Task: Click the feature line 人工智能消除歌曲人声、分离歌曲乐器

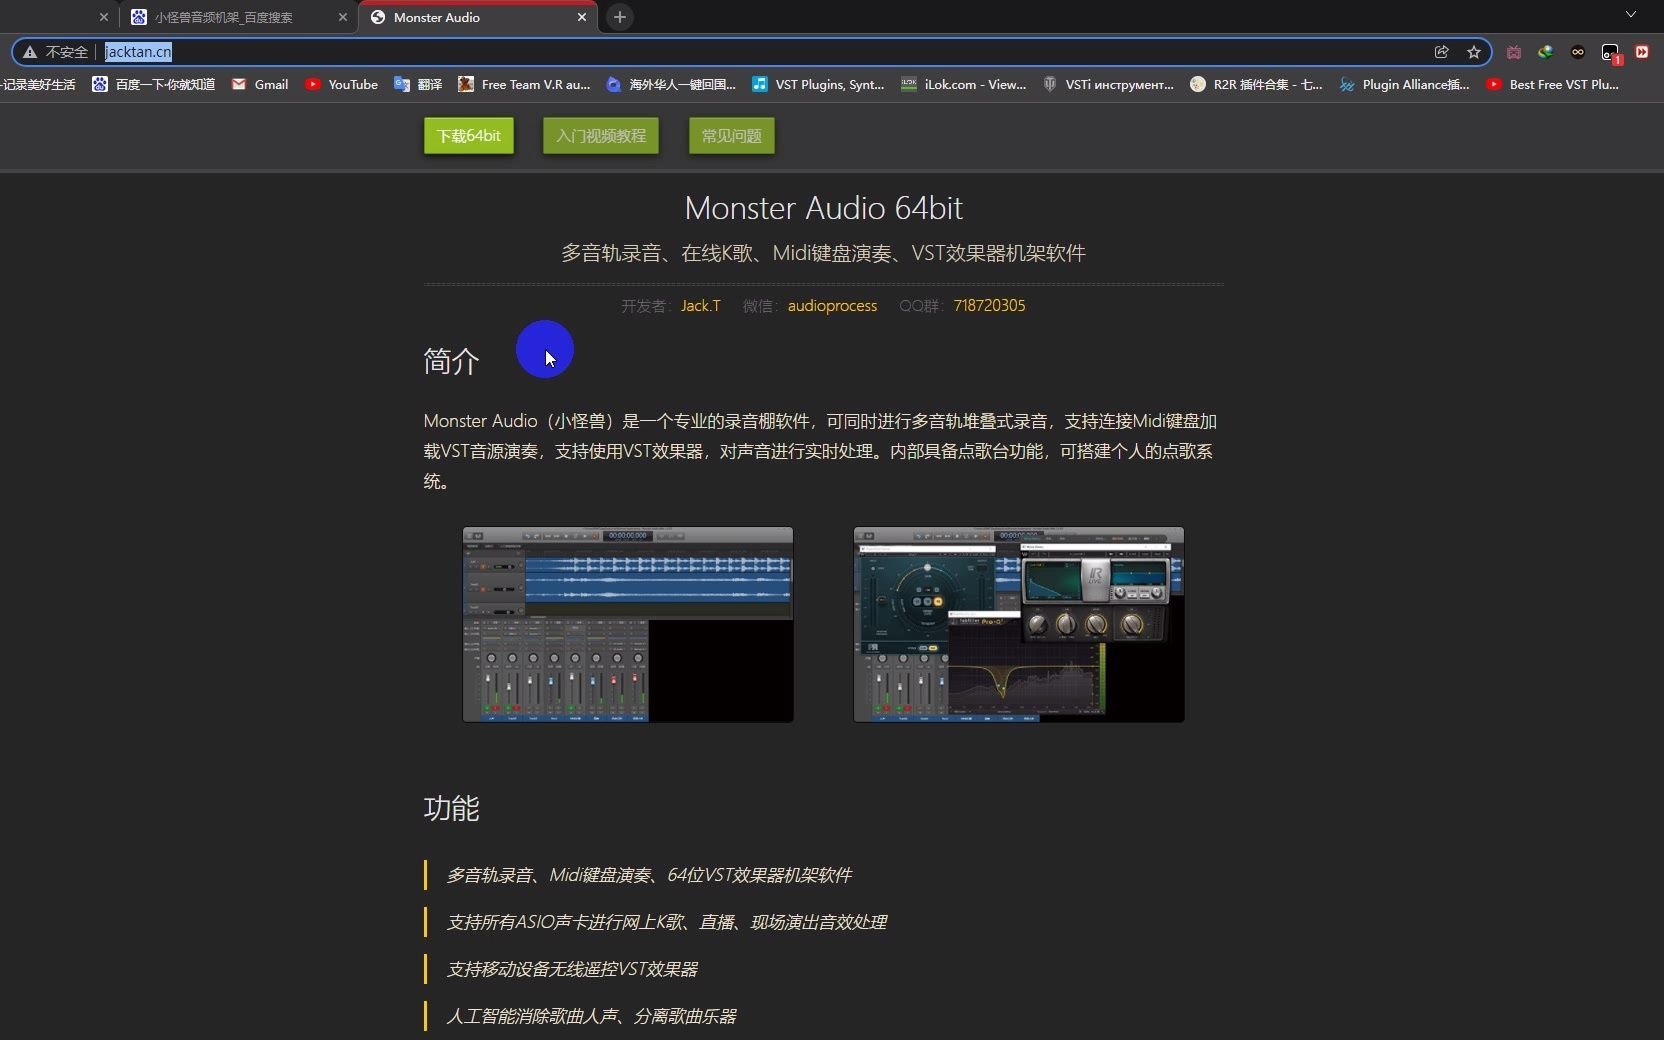Action: point(591,1016)
